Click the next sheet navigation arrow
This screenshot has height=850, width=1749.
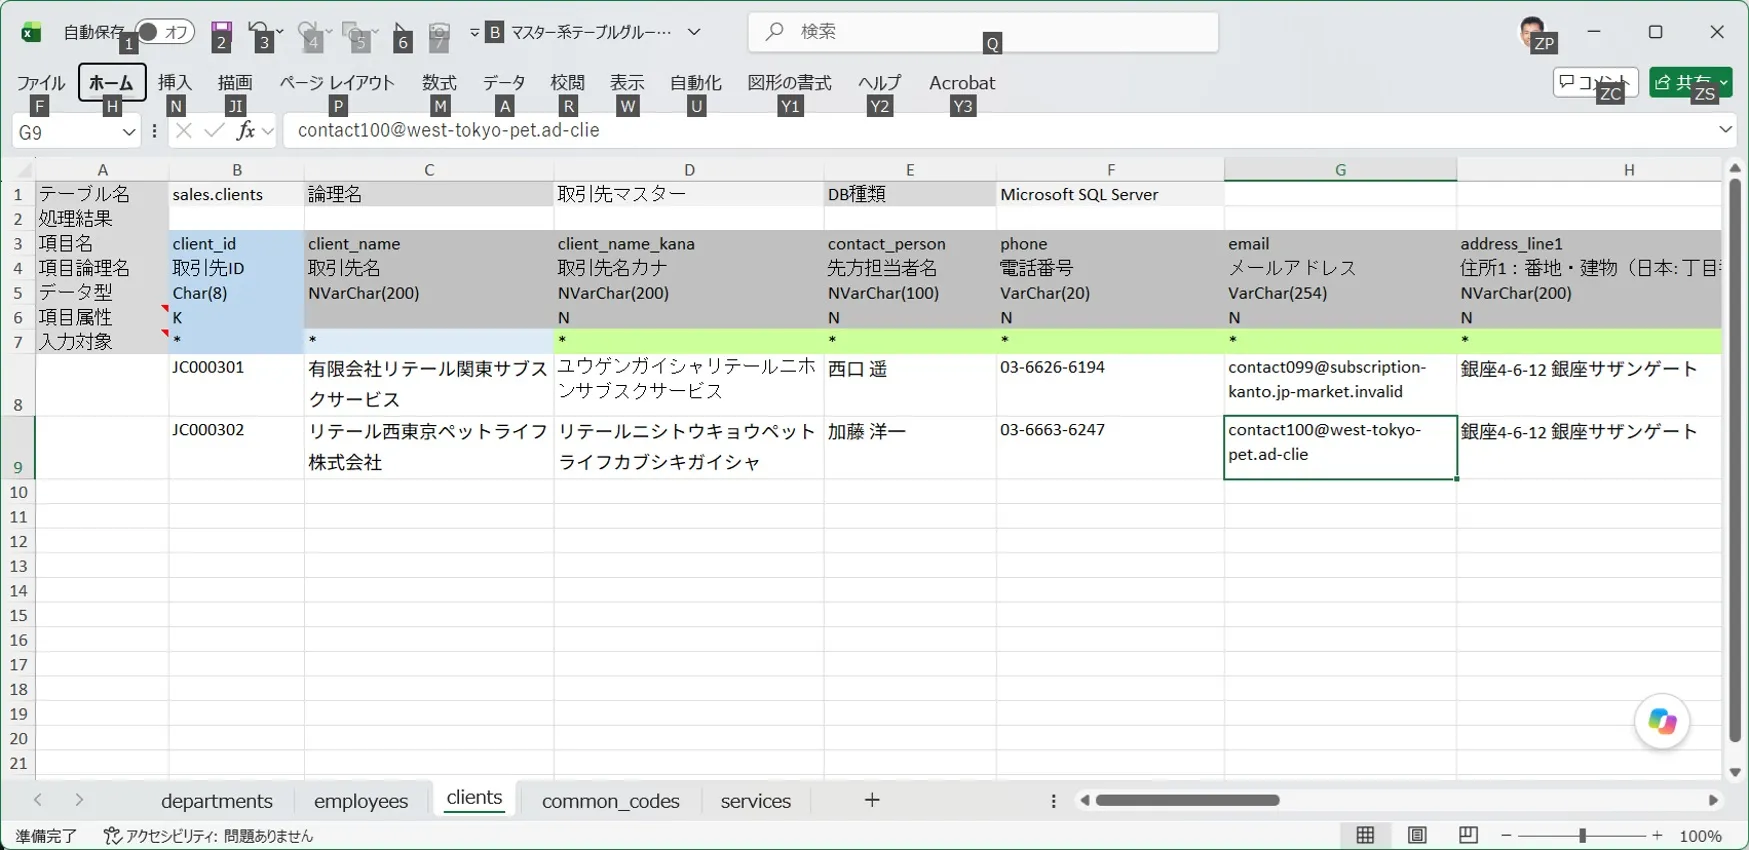tap(79, 800)
